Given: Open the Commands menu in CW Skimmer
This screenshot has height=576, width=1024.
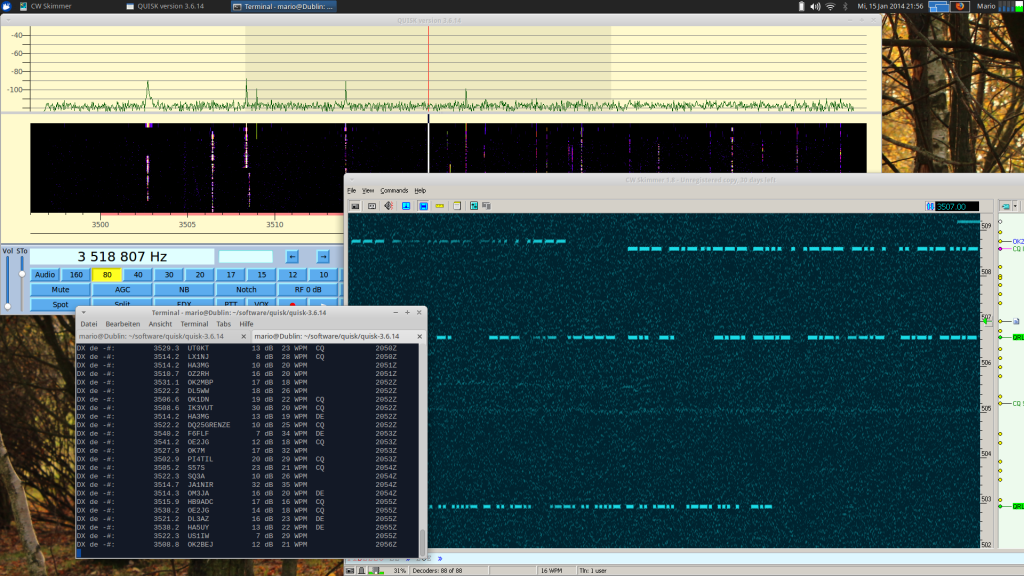Looking at the screenshot, I should coord(394,190).
